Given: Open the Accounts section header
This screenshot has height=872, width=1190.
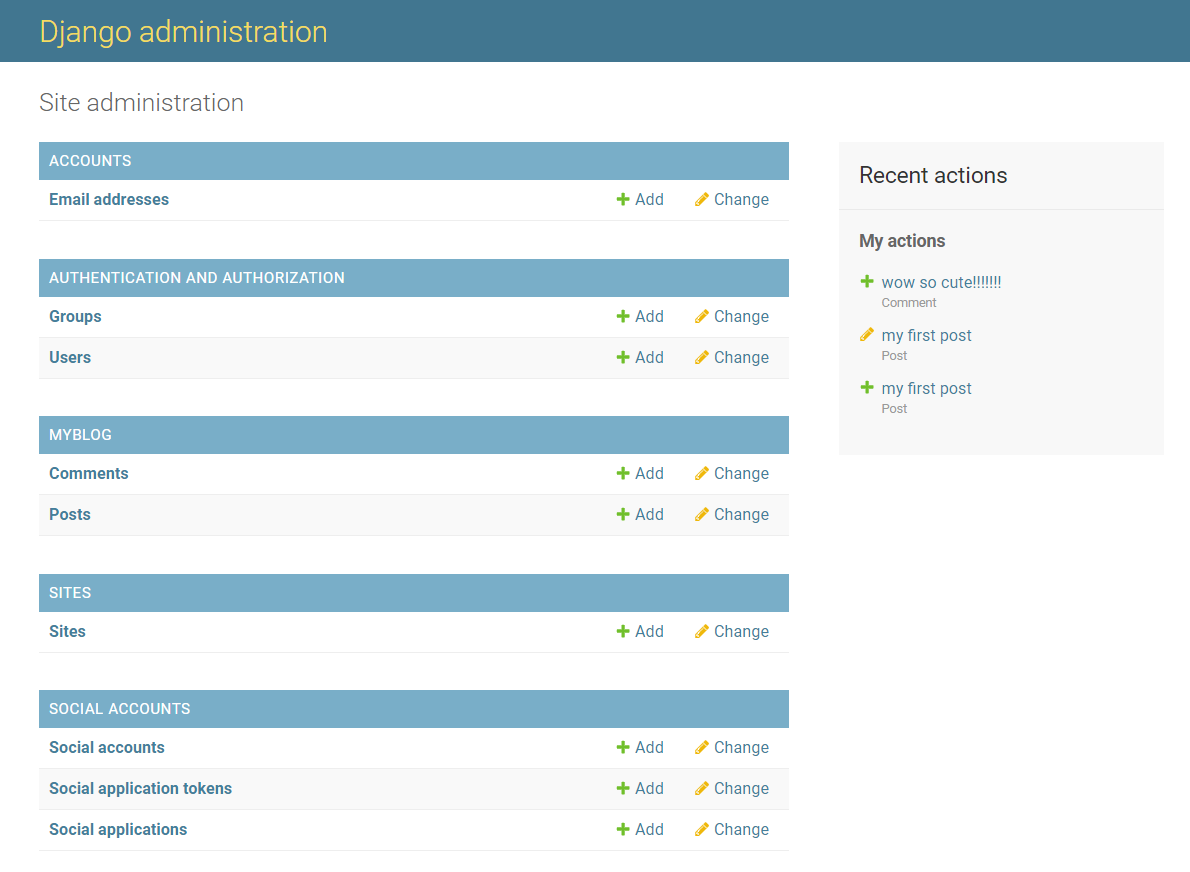Looking at the screenshot, I should tap(90, 161).
